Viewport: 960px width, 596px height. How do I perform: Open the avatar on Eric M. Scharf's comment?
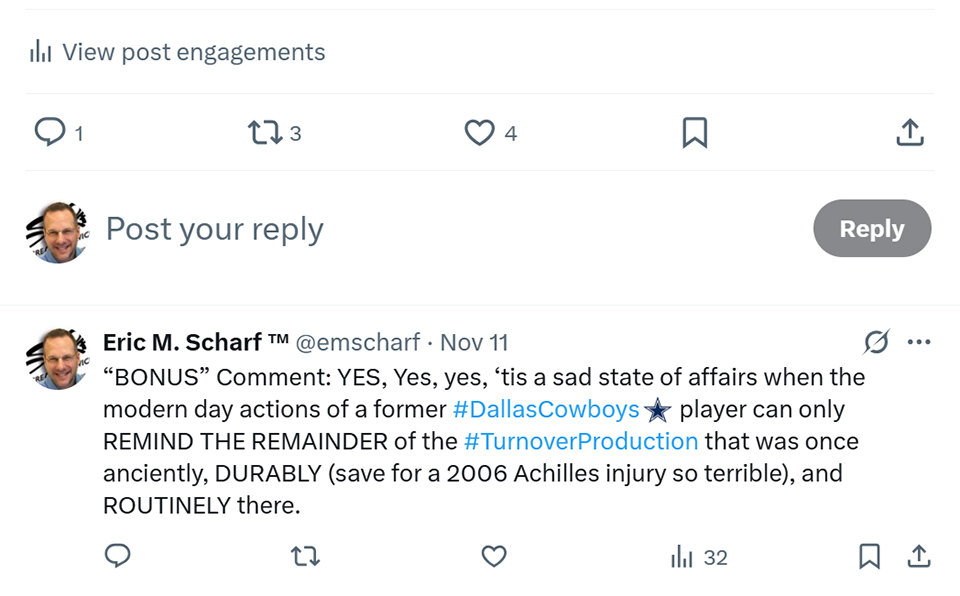(x=56, y=358)
